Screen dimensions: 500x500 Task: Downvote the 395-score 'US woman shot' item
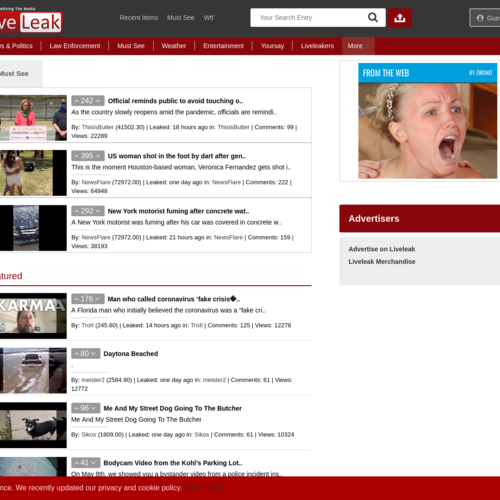click(x=98, y=156)
